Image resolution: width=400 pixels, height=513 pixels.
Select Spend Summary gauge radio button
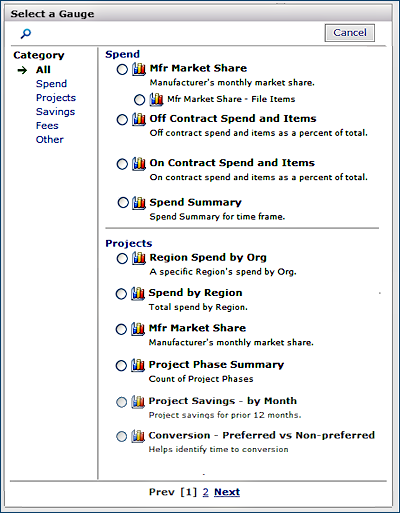coord(123,203)
